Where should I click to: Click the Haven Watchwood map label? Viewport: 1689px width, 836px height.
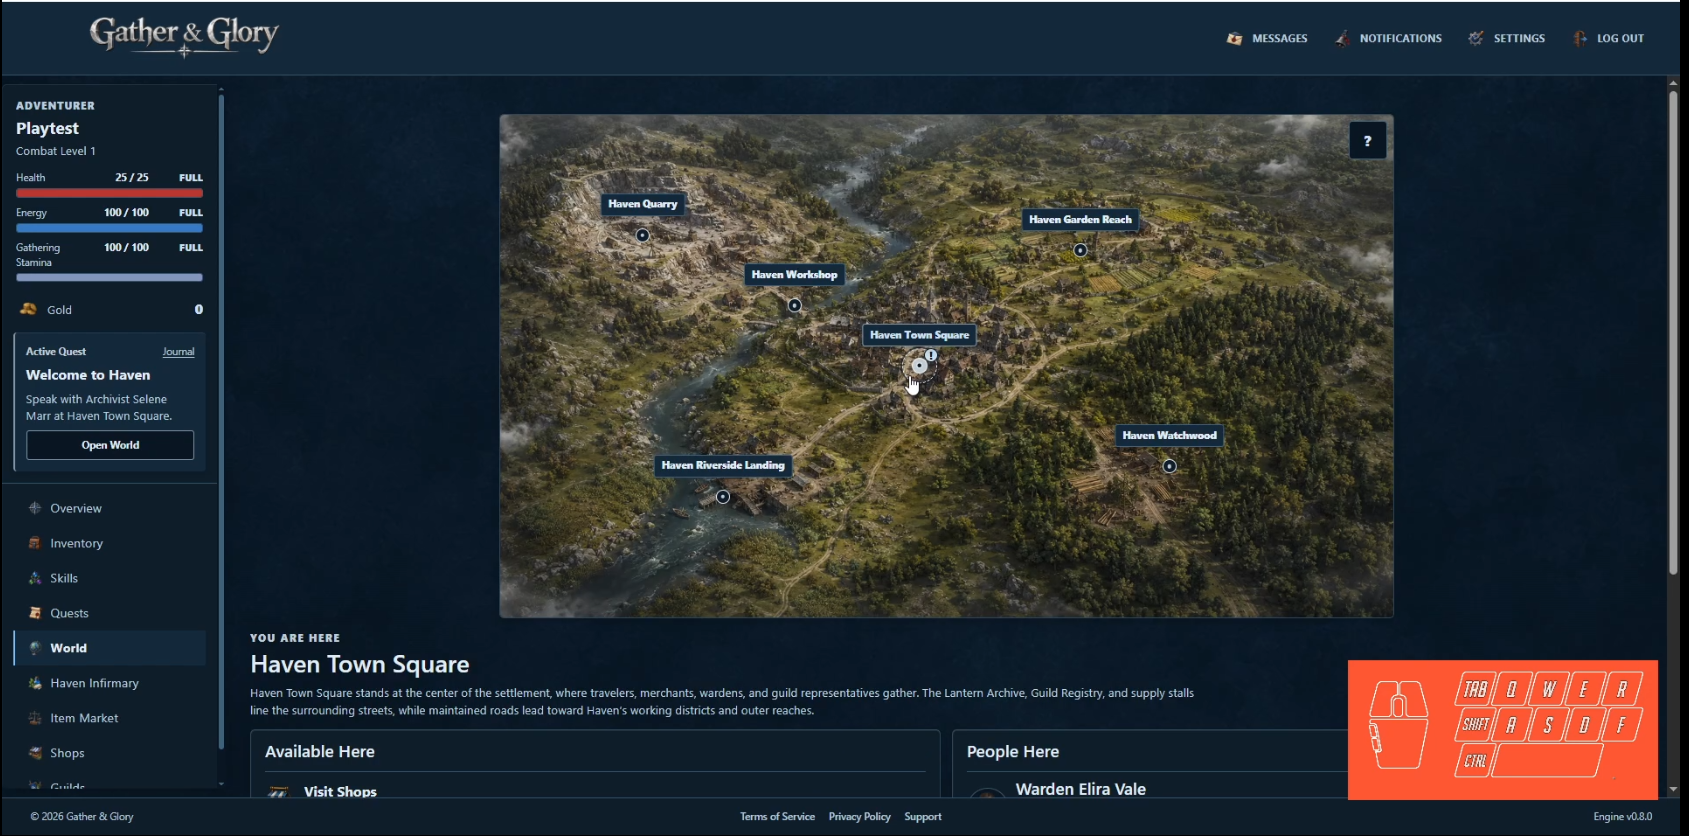(x=1169, y=435)
